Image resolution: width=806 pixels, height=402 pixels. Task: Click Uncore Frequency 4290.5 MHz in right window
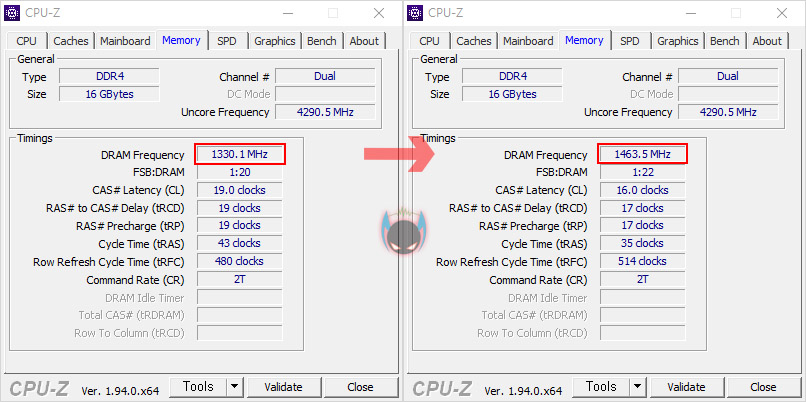728,112
